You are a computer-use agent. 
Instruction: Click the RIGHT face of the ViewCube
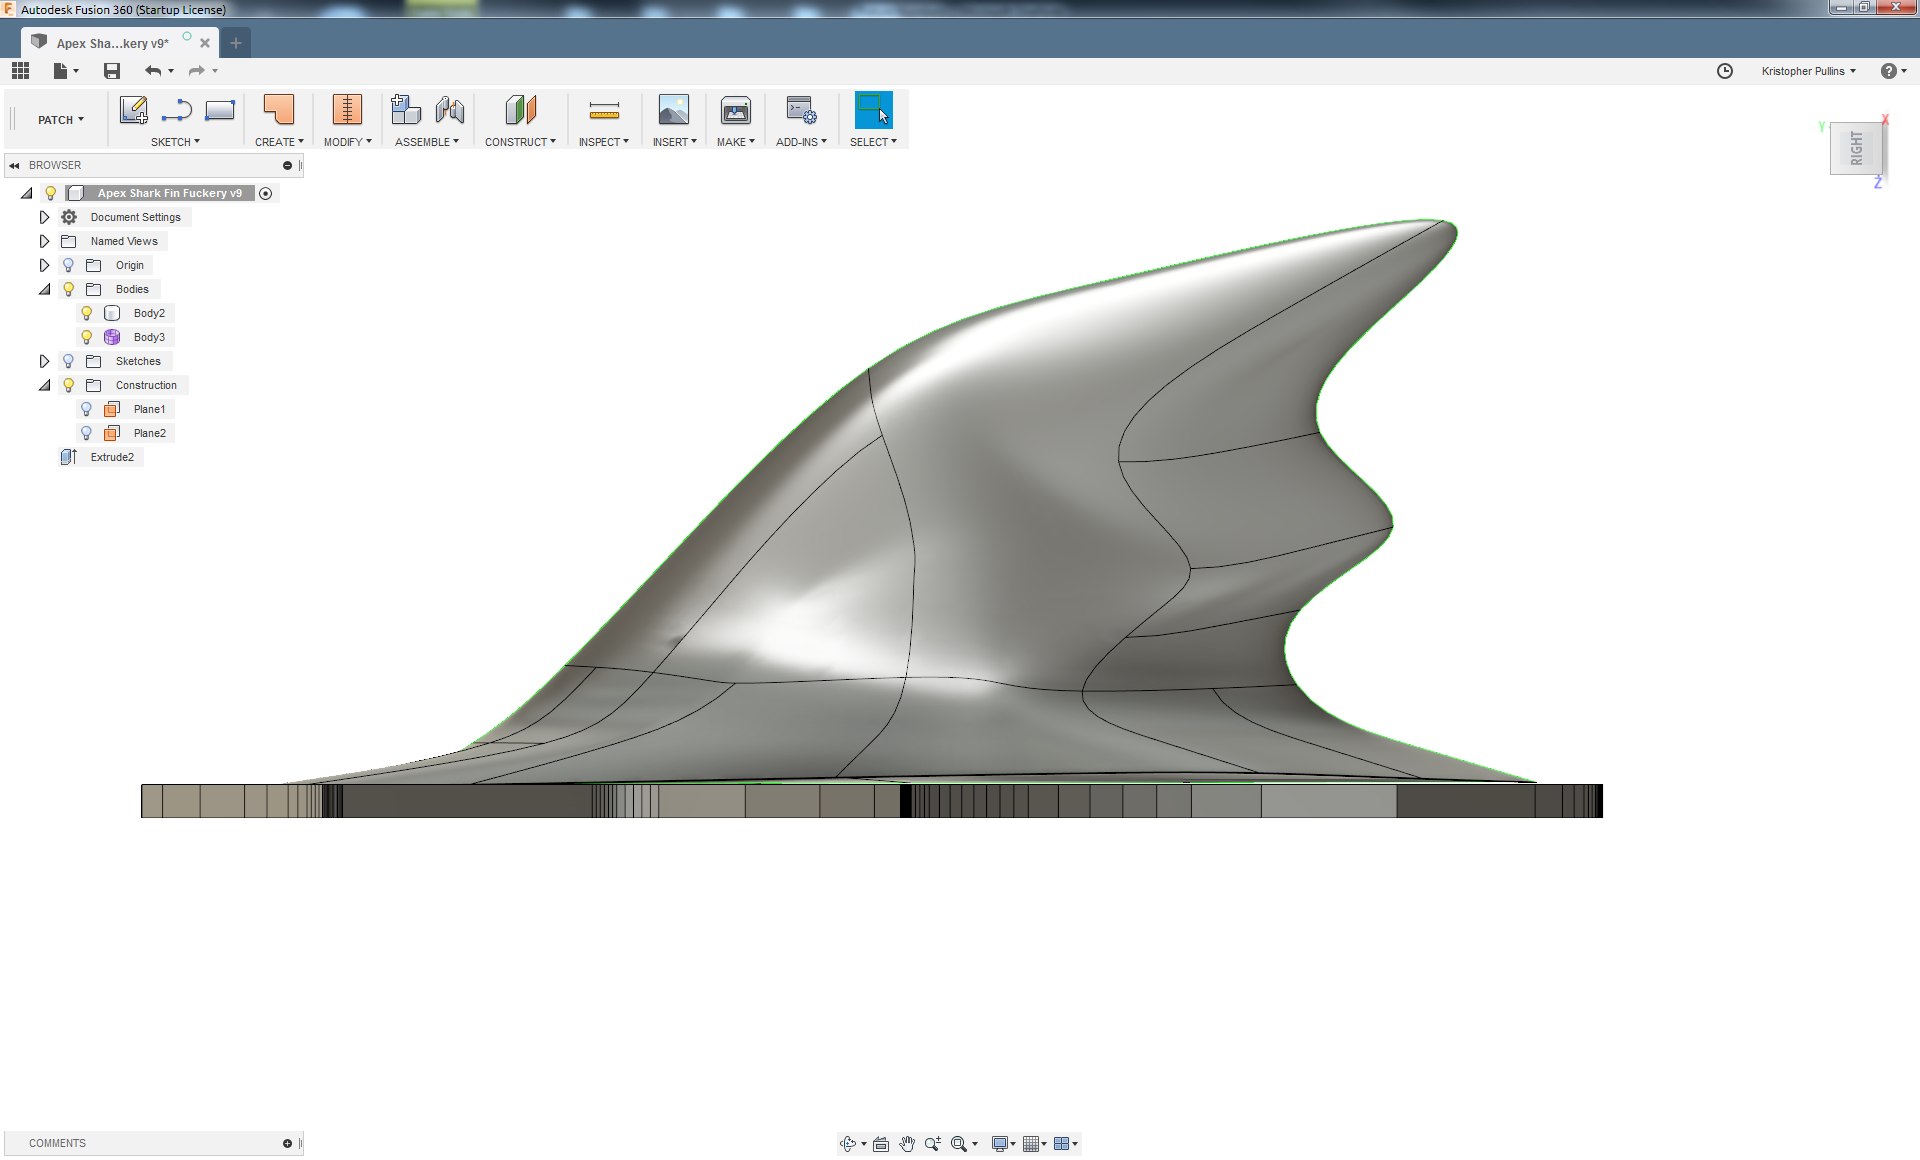pyautogui.click(x=1856, y=148)
